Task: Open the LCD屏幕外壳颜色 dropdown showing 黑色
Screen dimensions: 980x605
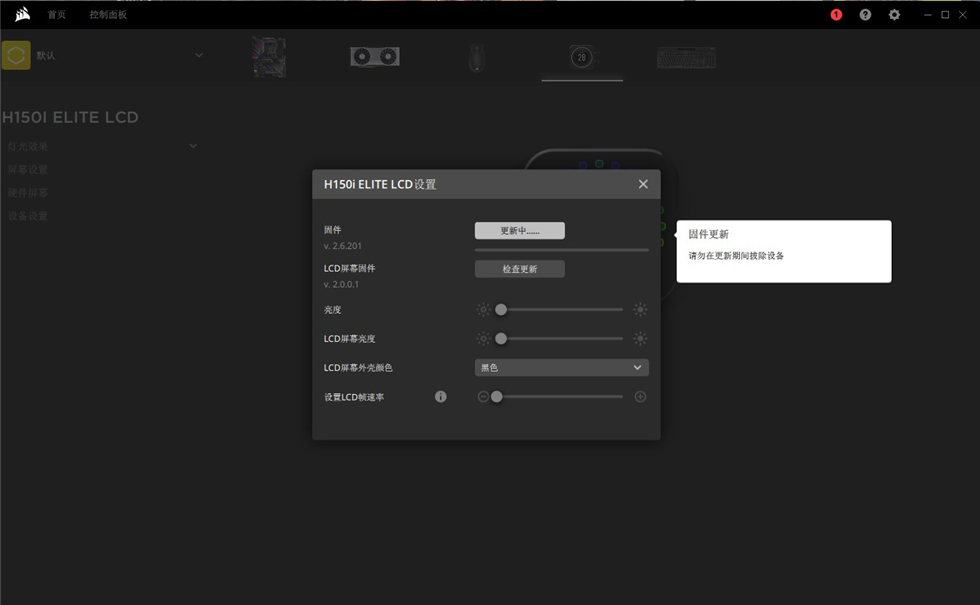Action: (561, 368)
